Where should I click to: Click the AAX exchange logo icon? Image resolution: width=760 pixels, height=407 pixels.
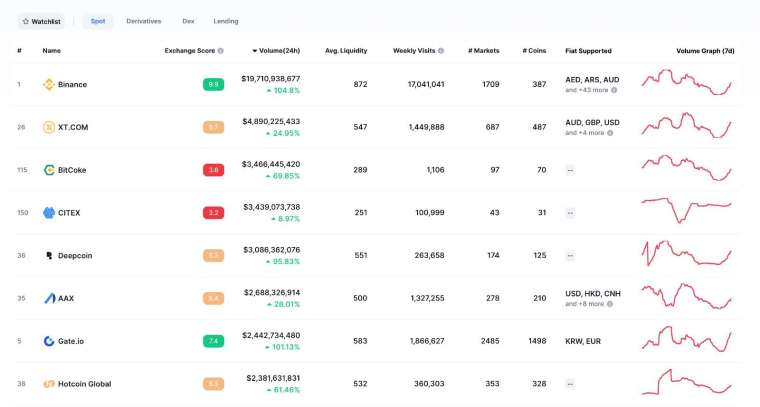(48, 298)
